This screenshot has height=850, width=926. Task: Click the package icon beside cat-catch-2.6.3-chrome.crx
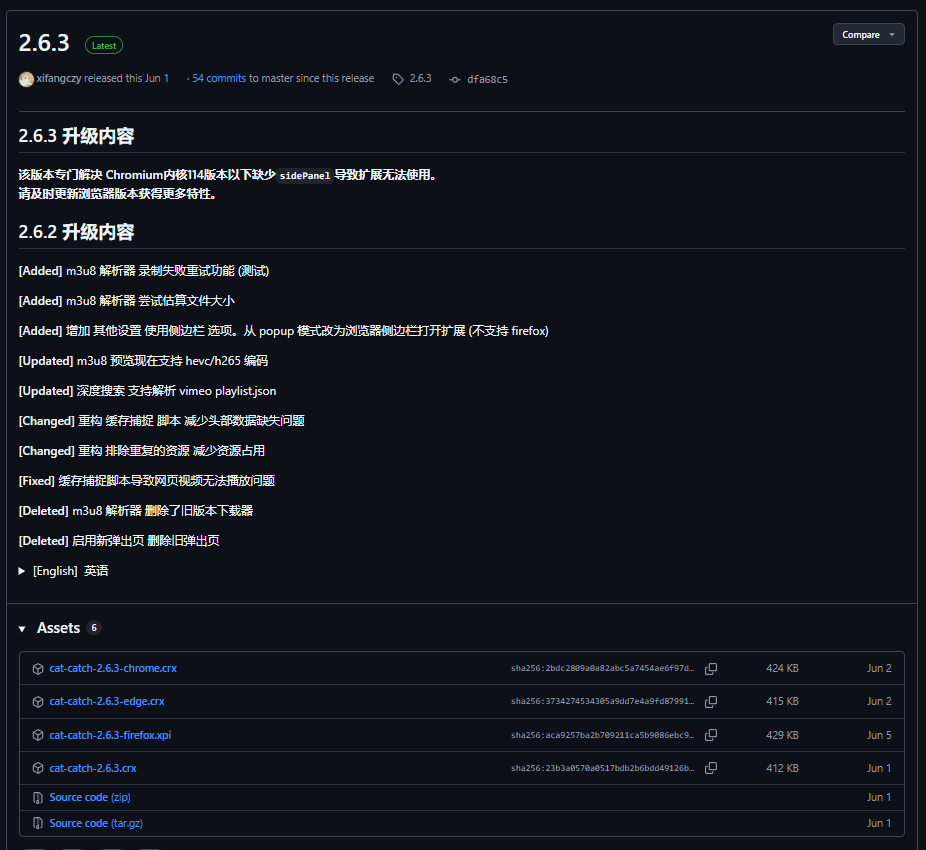38,669
